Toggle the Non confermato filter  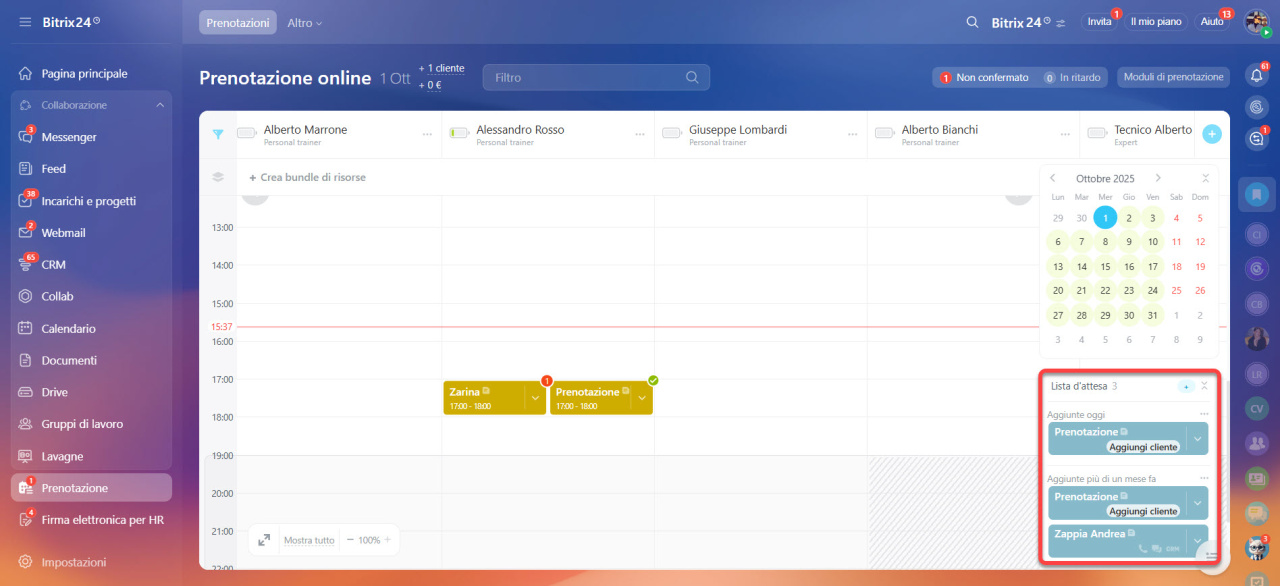coord(983,77)
